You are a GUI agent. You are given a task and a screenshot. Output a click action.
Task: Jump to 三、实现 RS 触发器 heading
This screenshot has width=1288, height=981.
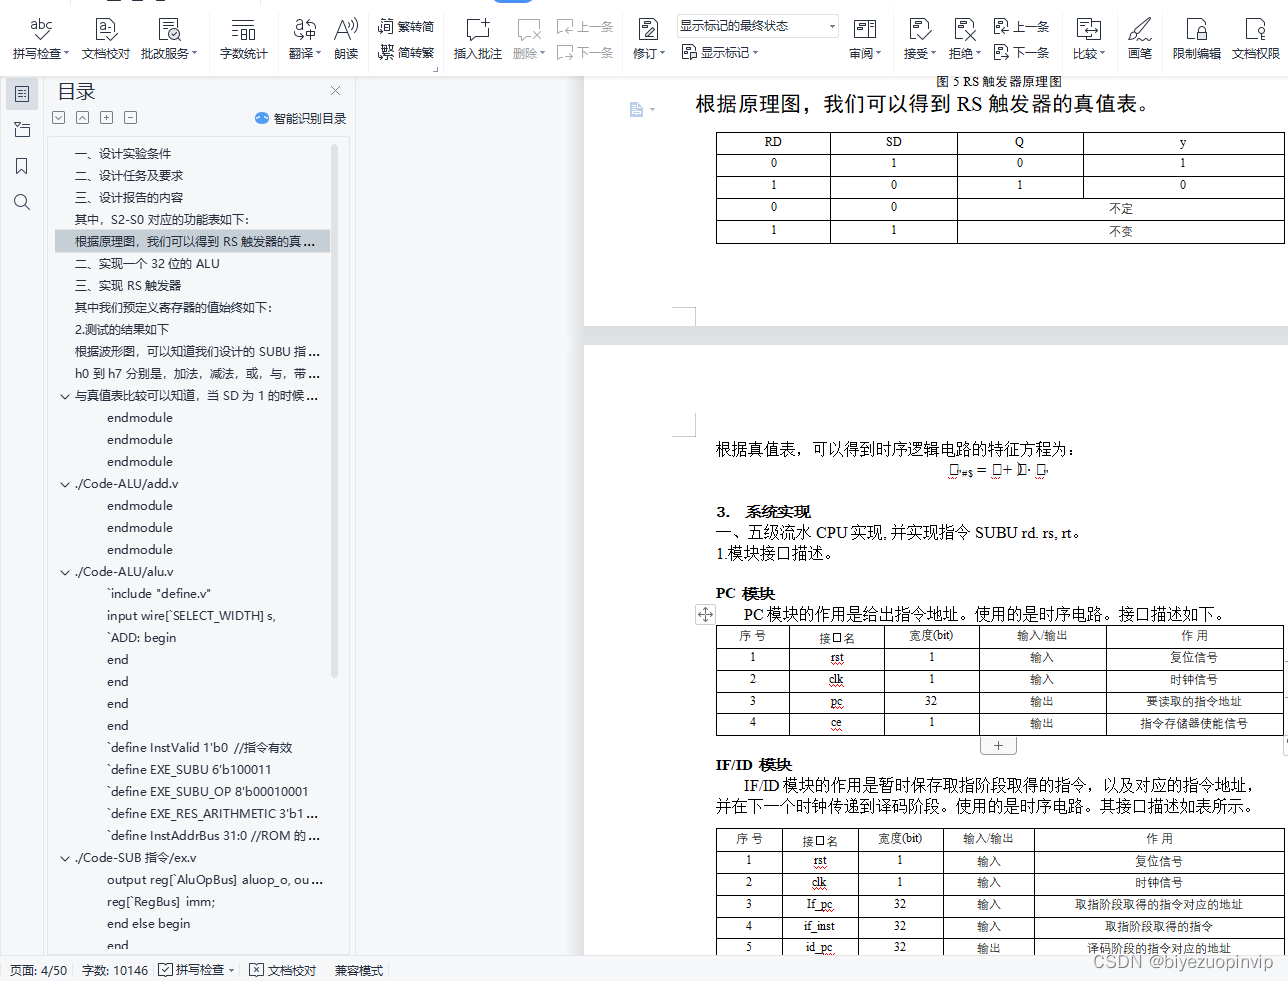128,285
